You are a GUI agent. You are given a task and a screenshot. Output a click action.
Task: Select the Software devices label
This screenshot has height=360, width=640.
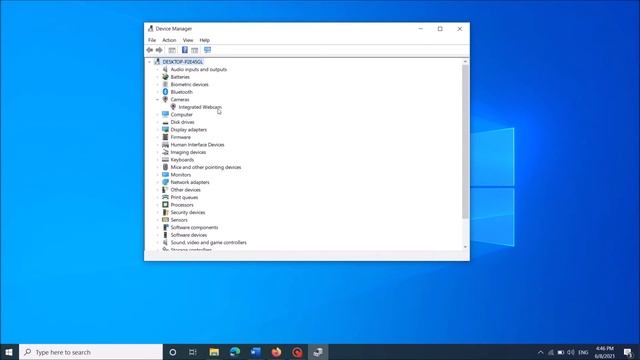pos(189,235)
